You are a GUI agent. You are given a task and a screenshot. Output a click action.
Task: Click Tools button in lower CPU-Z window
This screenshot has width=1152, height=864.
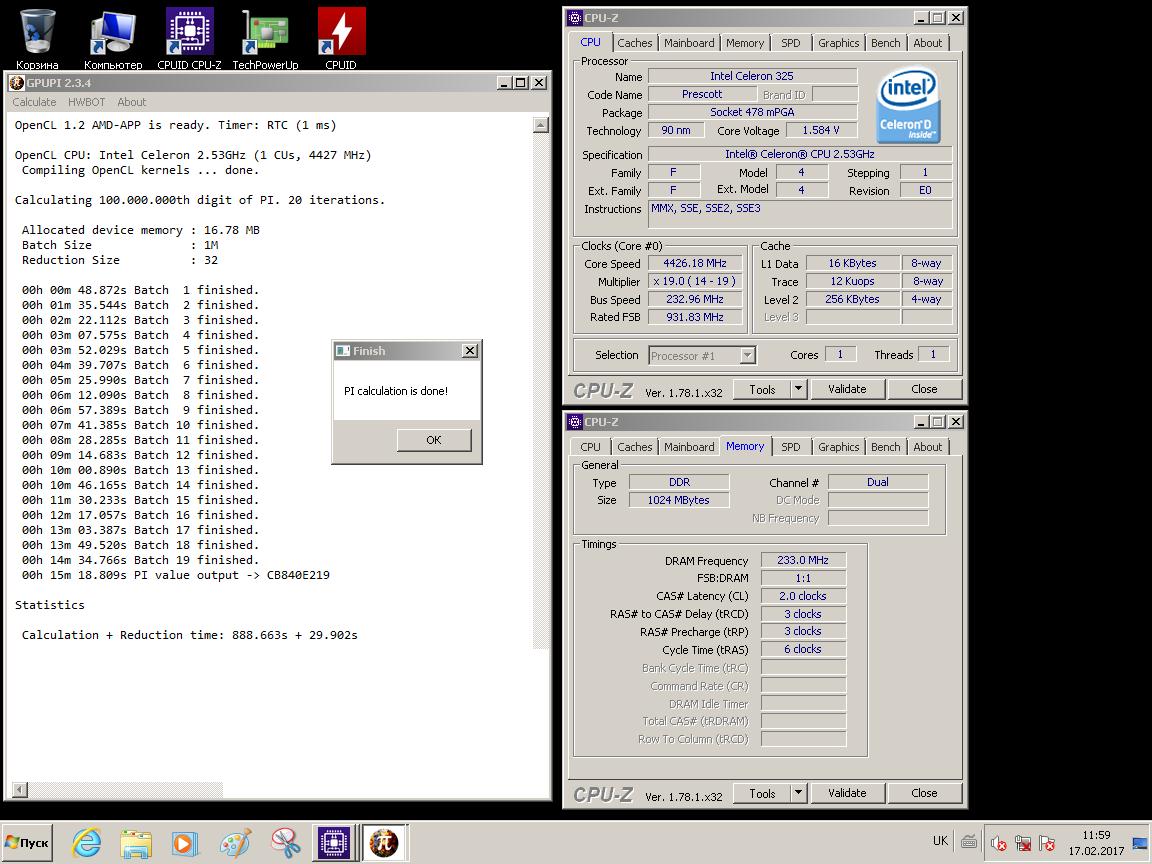pyautogui.click(x=762, y=793)
